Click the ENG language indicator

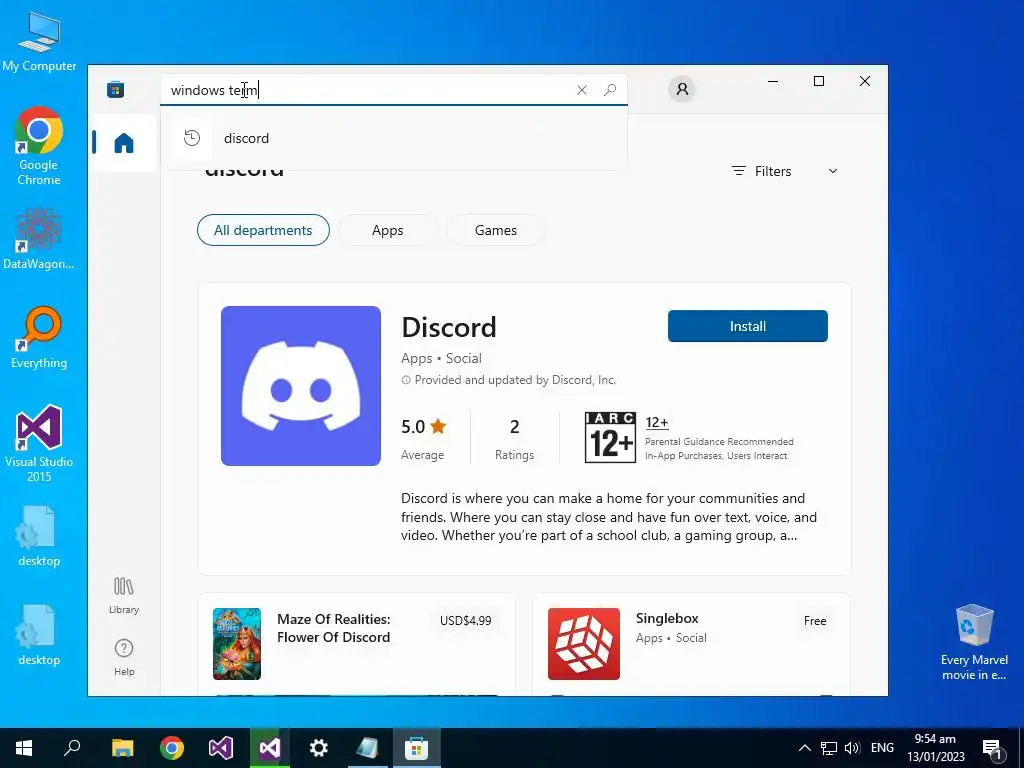tap(882, 748)
